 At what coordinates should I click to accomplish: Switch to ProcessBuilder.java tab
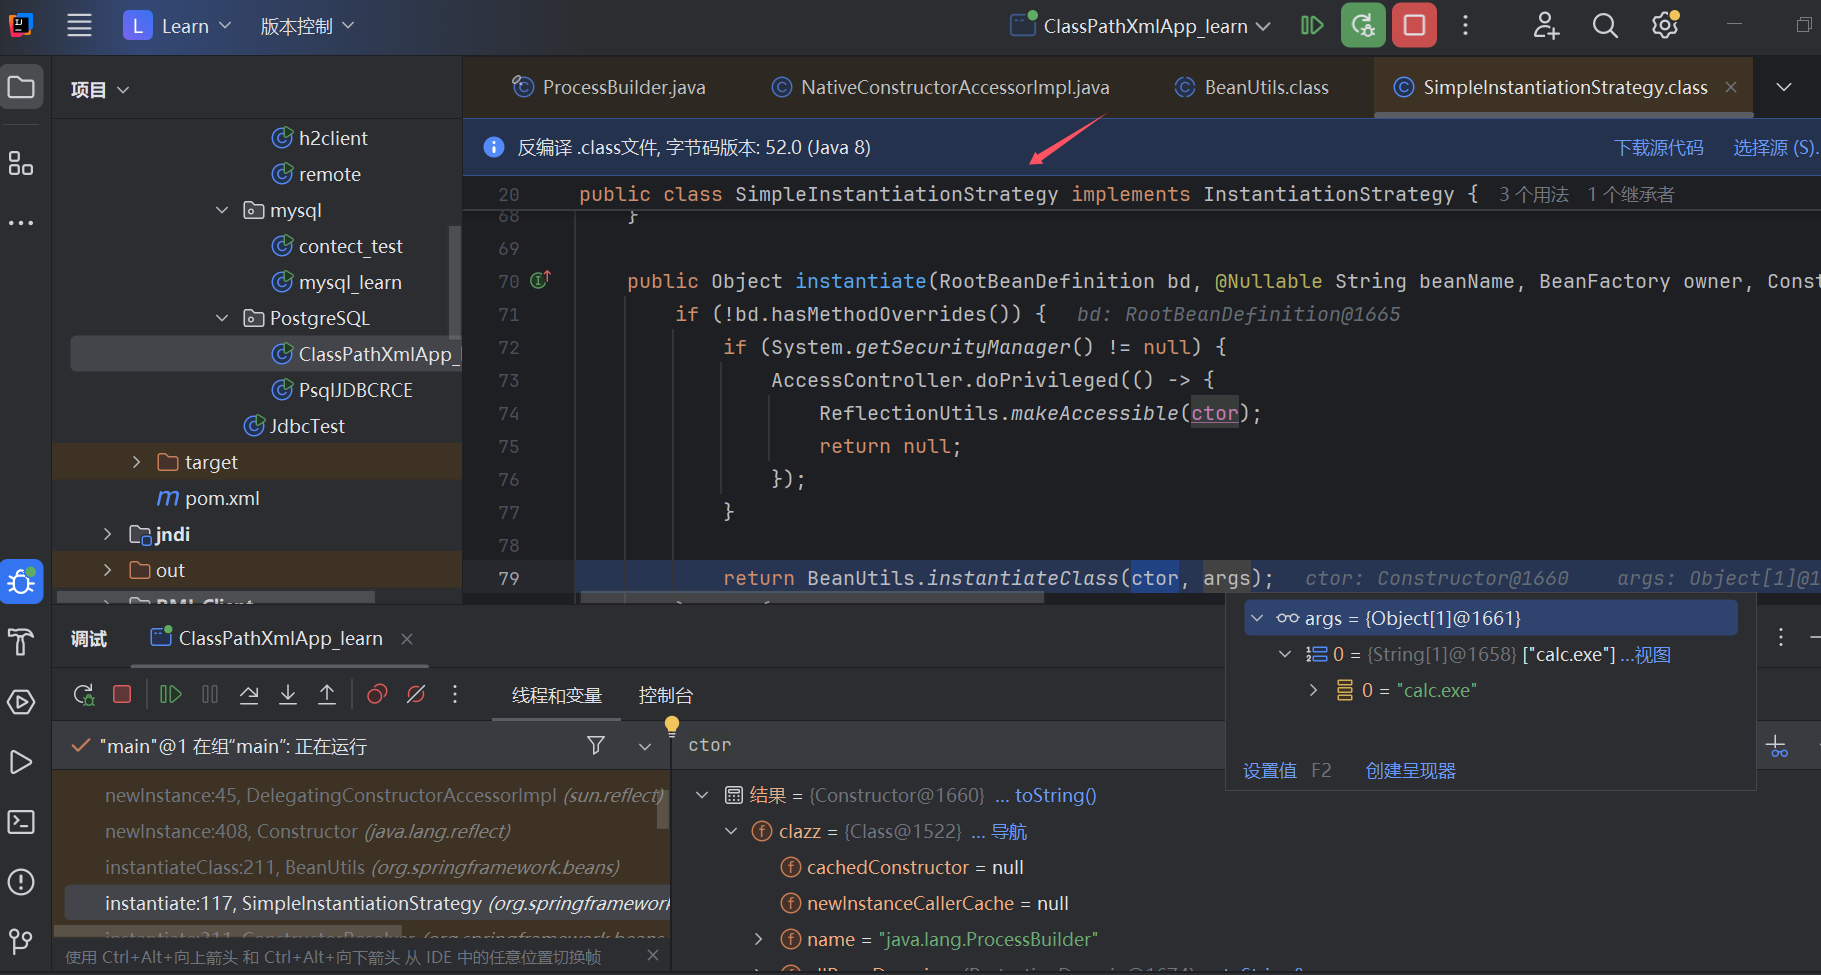click(609, 87)
